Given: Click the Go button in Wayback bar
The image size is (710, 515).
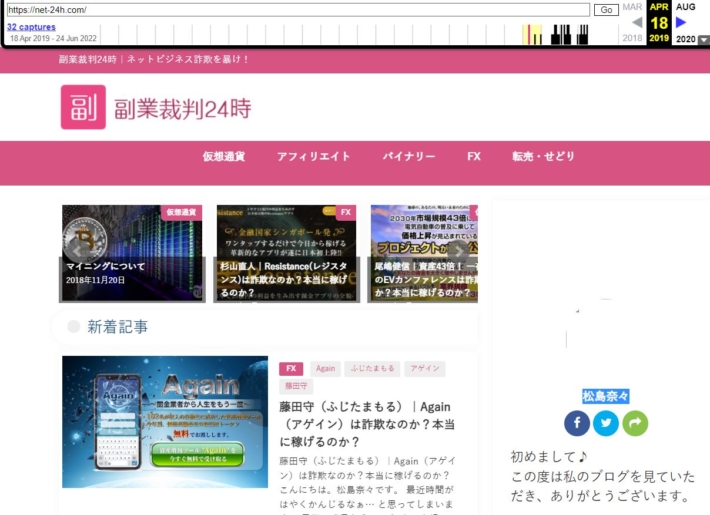Looking at the screenshot, I should 606,10.
